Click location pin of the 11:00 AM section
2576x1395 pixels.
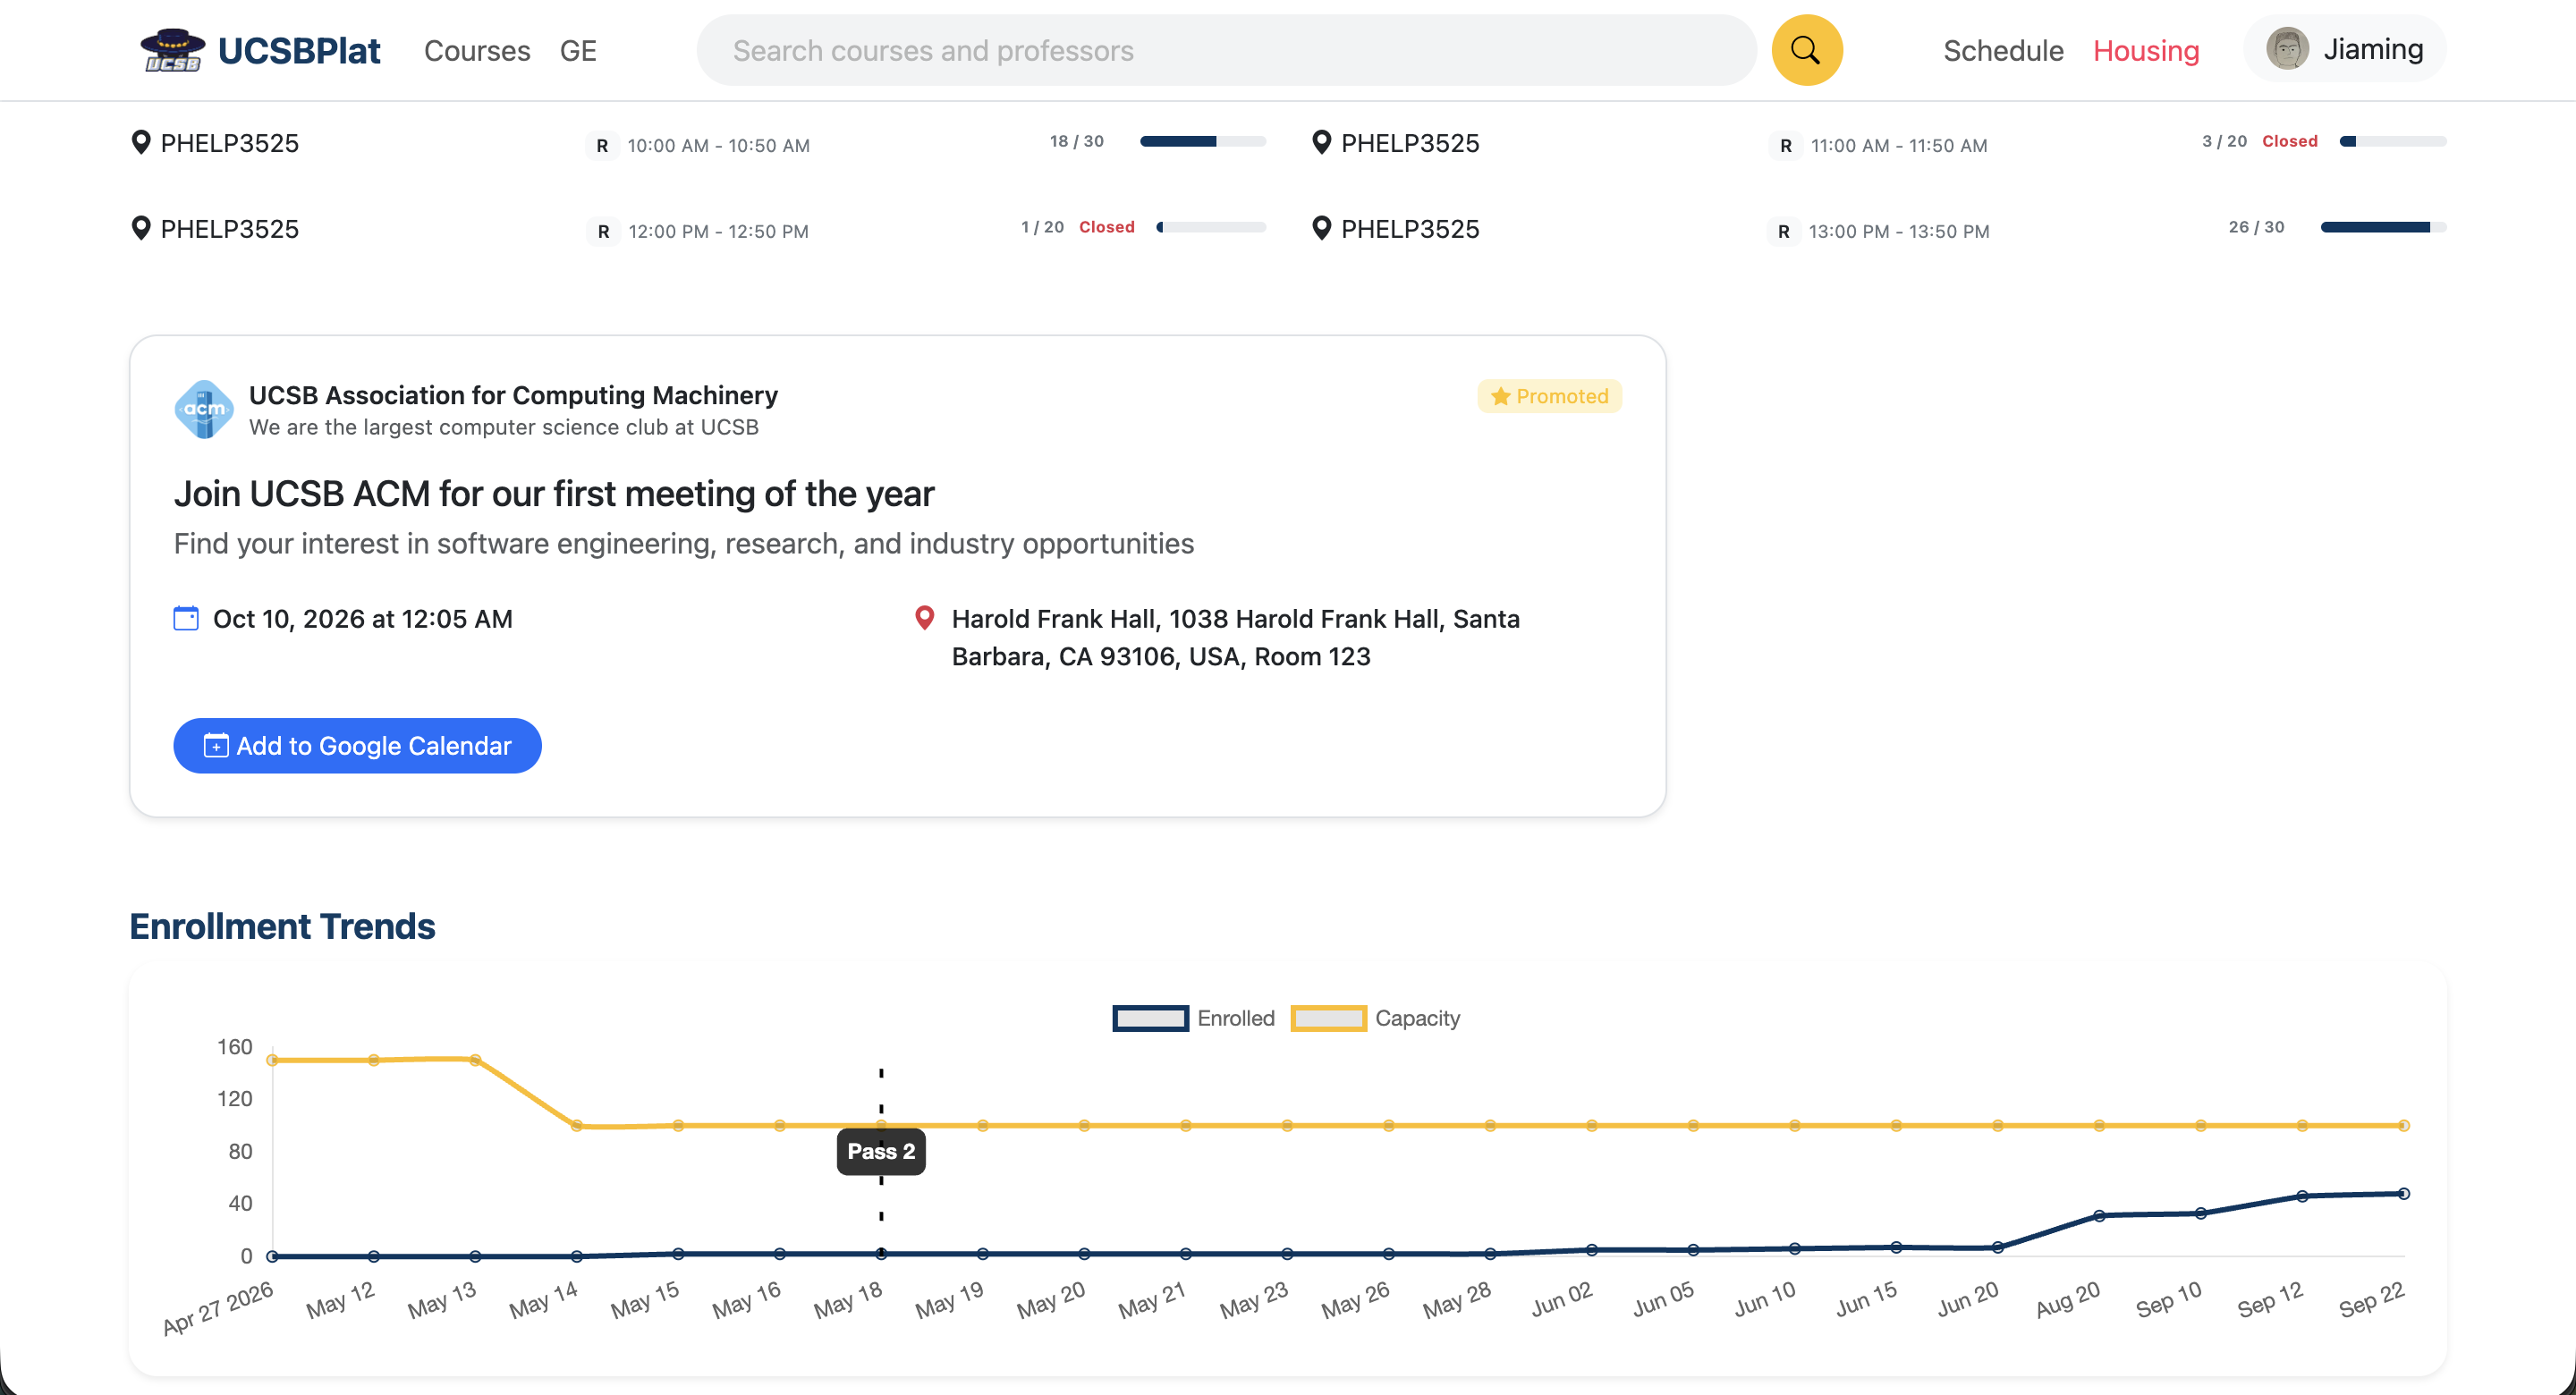tap(1321, 143)
